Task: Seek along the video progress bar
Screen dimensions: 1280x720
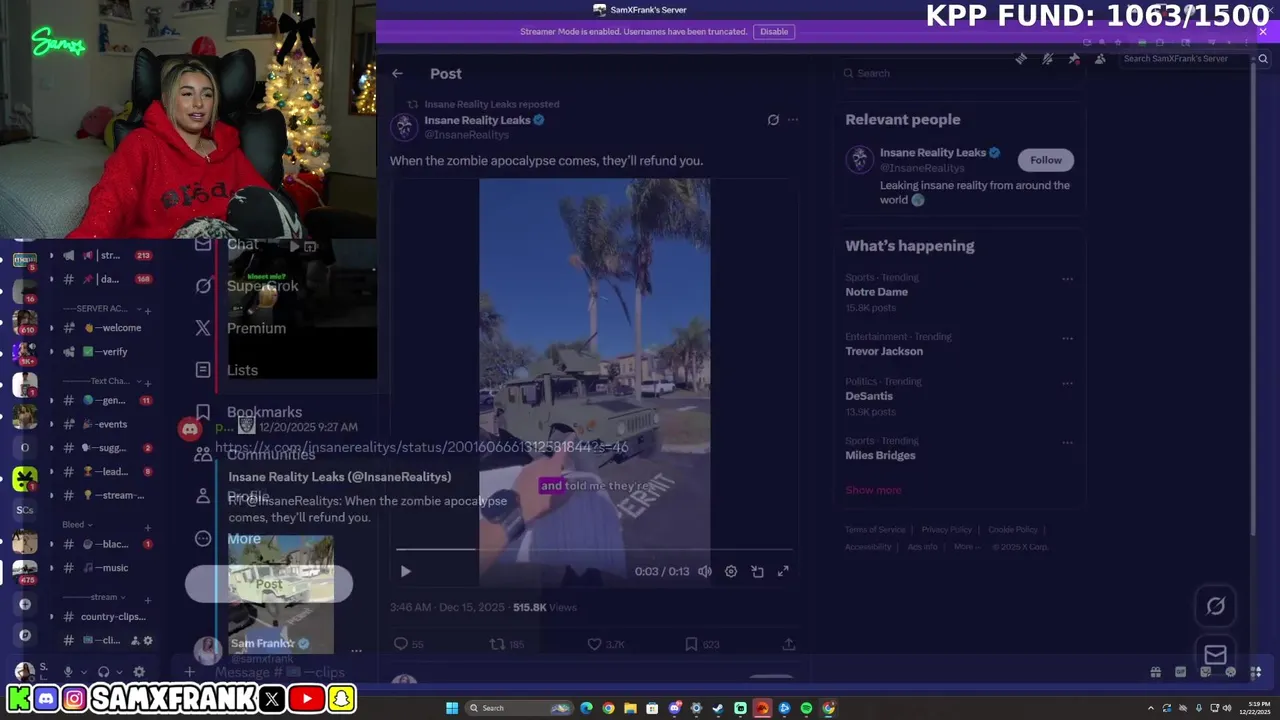Action: pos(594,549)
